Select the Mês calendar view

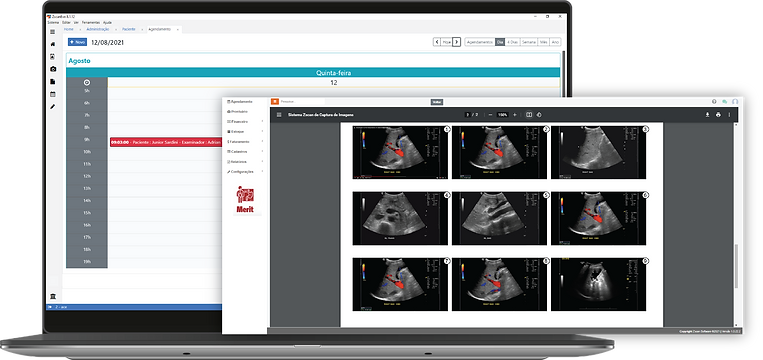click(x=544, y=42)
